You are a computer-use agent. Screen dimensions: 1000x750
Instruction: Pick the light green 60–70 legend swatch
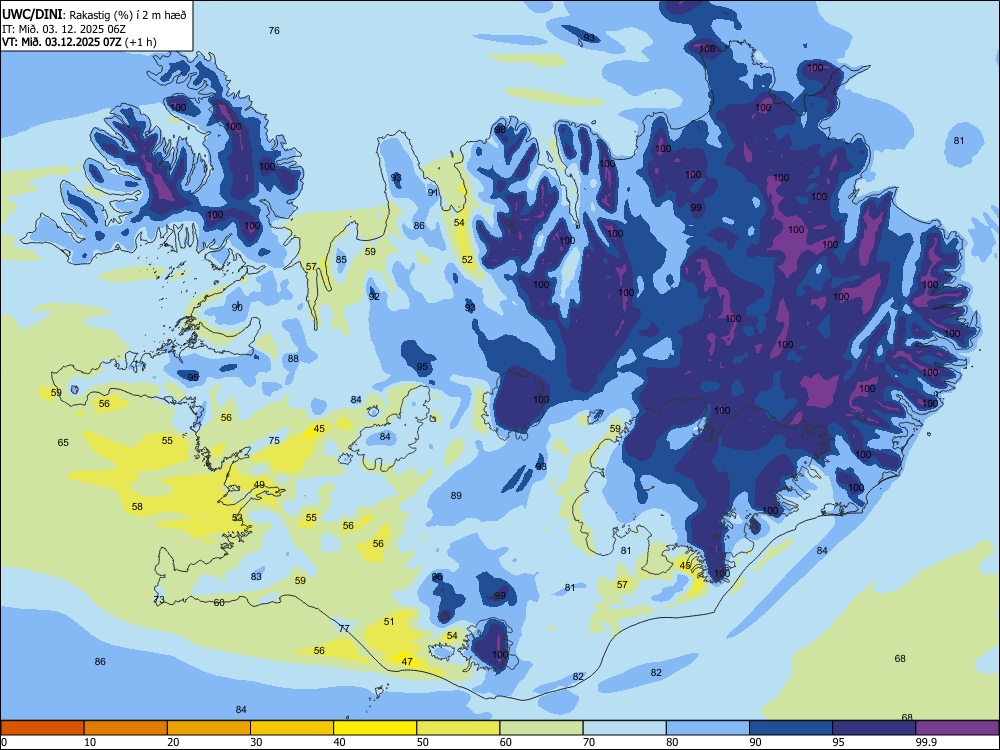click(x=541, y=728)
